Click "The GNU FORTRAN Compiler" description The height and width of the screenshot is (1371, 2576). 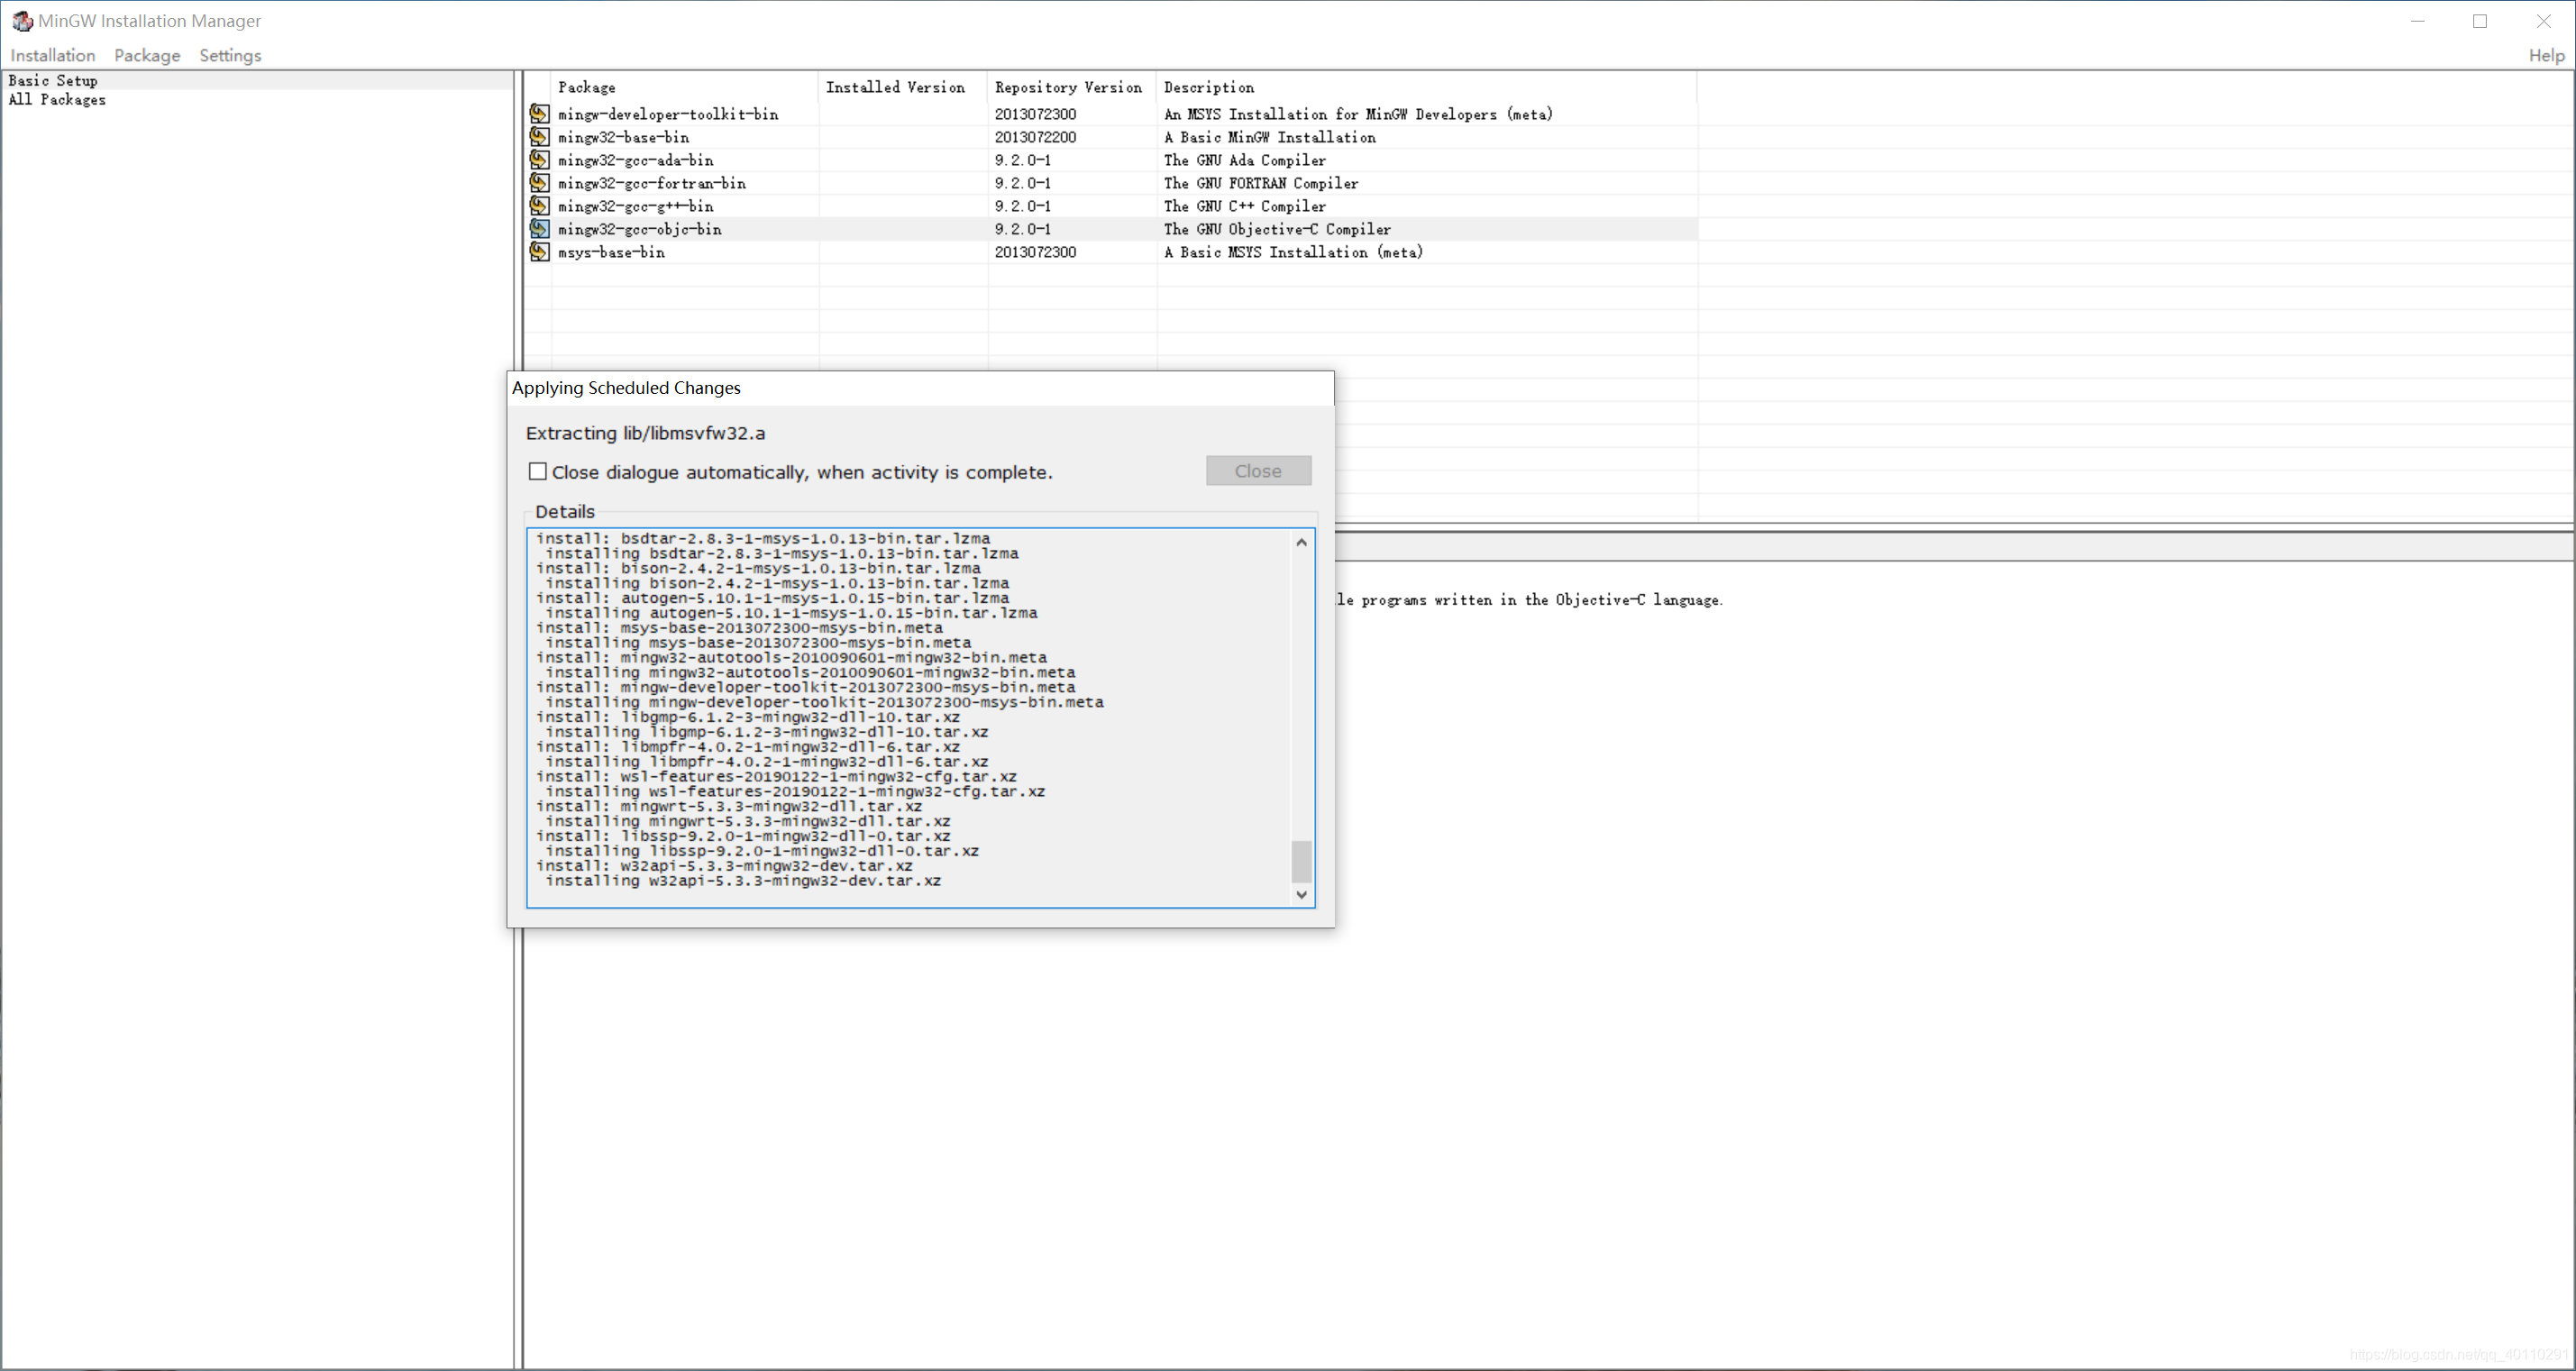[1261, 183]
